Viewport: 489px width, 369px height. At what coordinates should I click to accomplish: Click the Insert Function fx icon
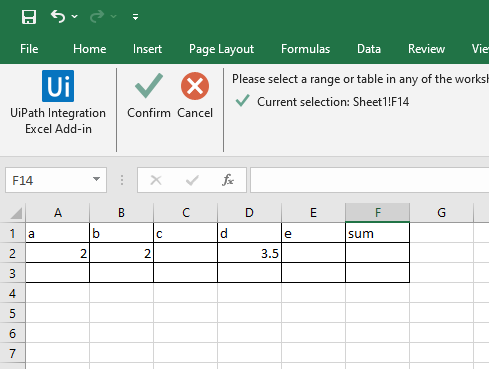pyautogui.click(x=228, y=180)
